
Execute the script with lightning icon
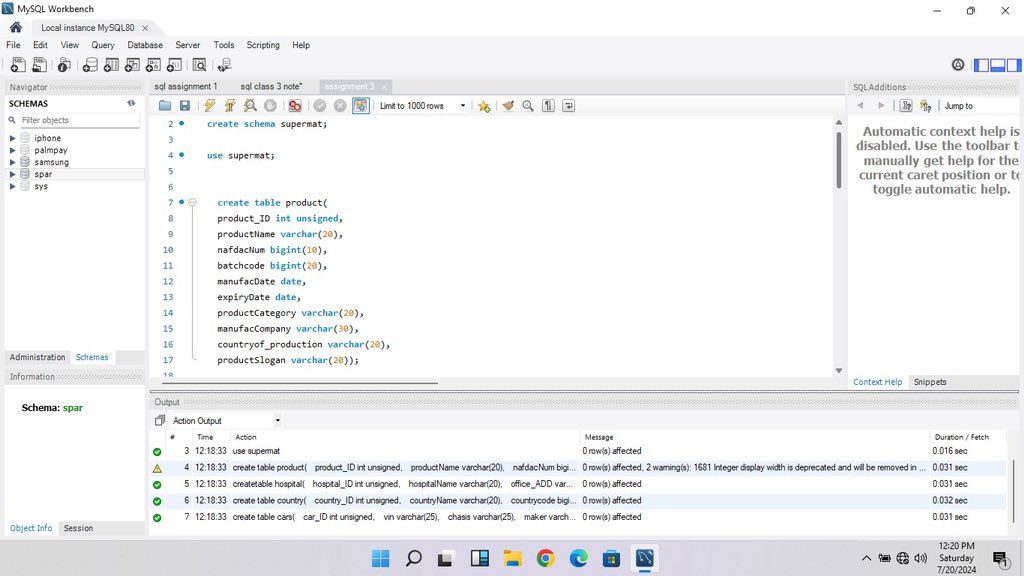pos(210,106)
